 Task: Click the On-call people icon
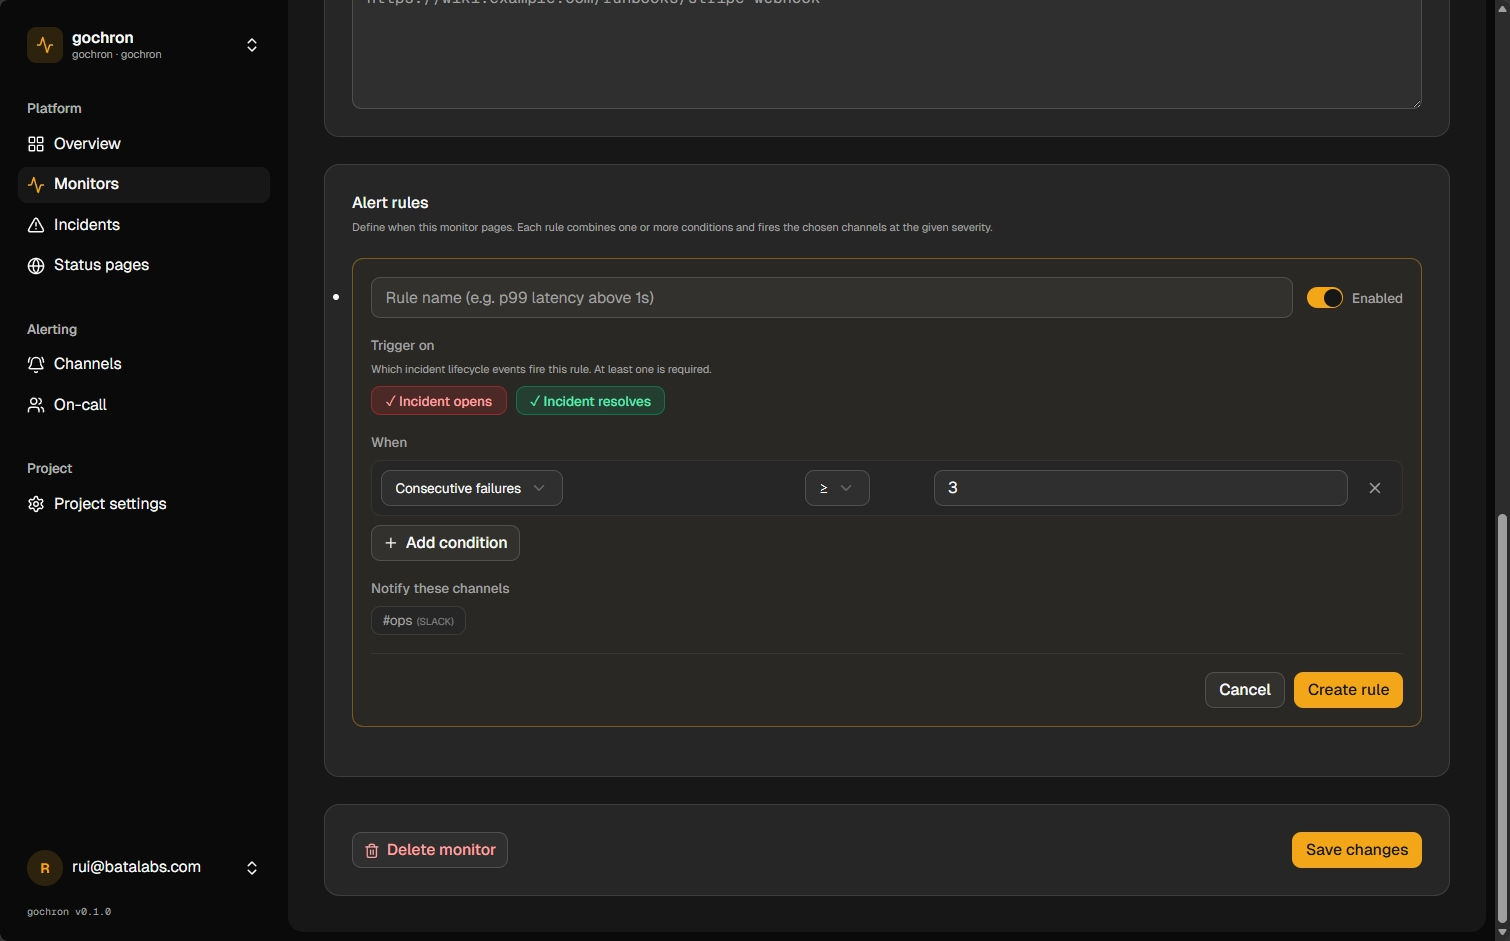tap(36, 405)
